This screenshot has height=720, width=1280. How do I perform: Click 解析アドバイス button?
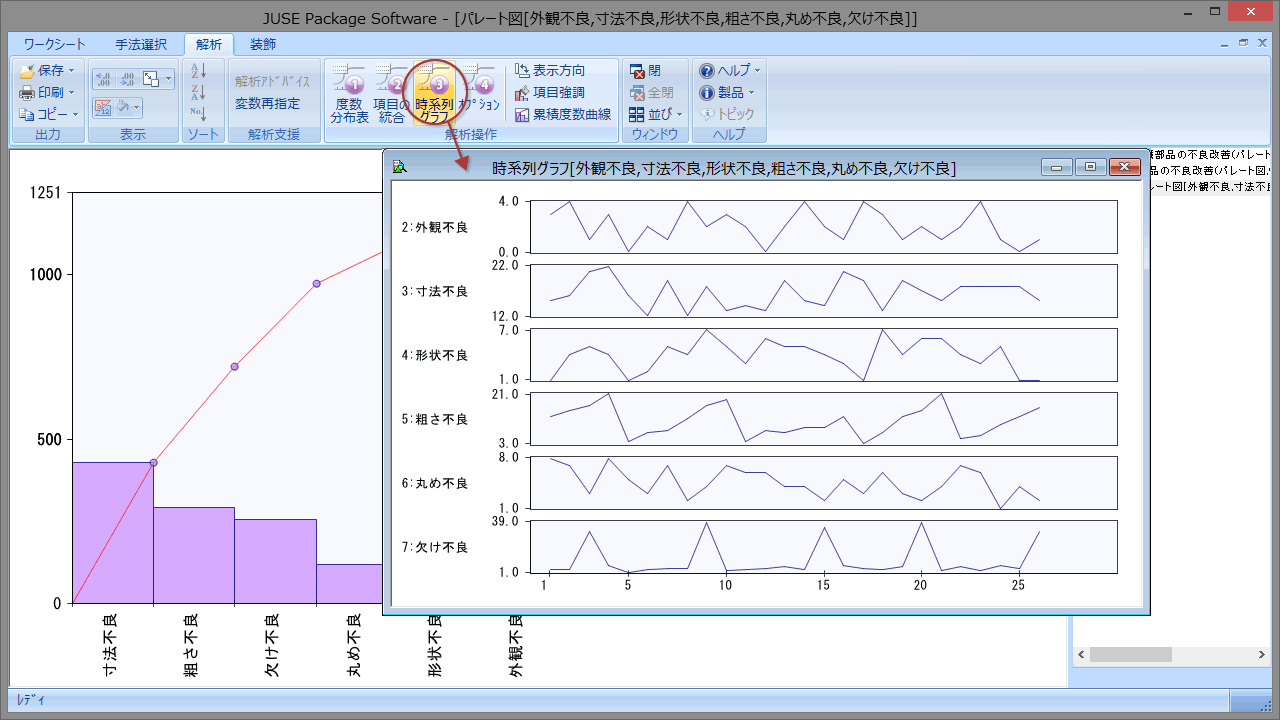(273, 82)
